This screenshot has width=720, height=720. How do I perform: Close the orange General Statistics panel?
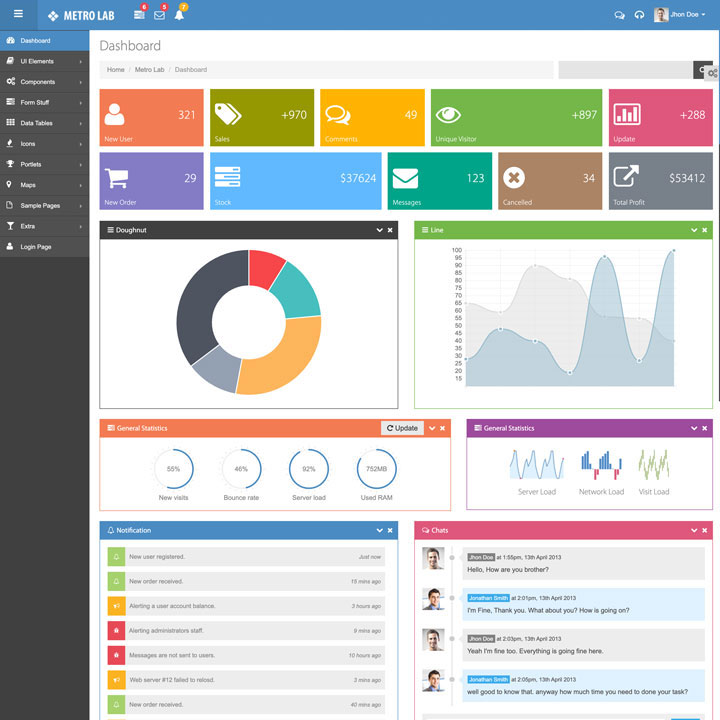tap(442, 428)
